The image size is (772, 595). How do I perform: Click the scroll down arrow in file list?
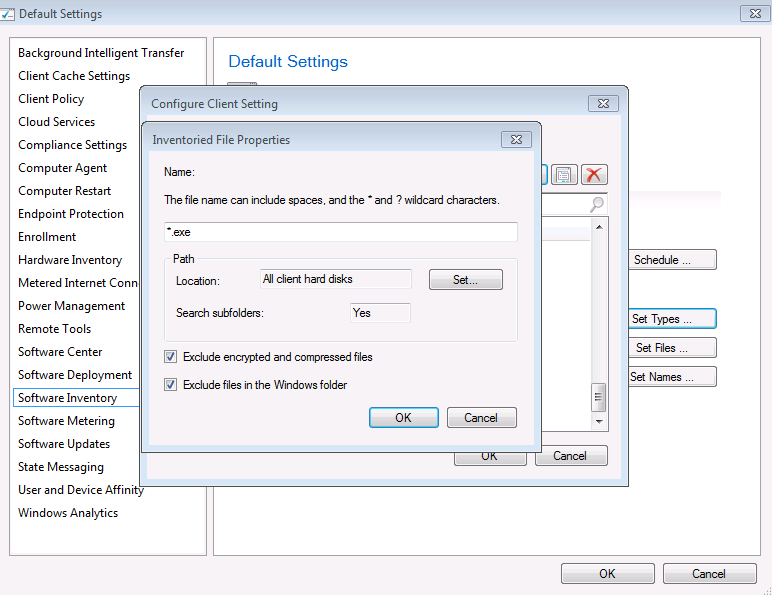click(599, 421)
